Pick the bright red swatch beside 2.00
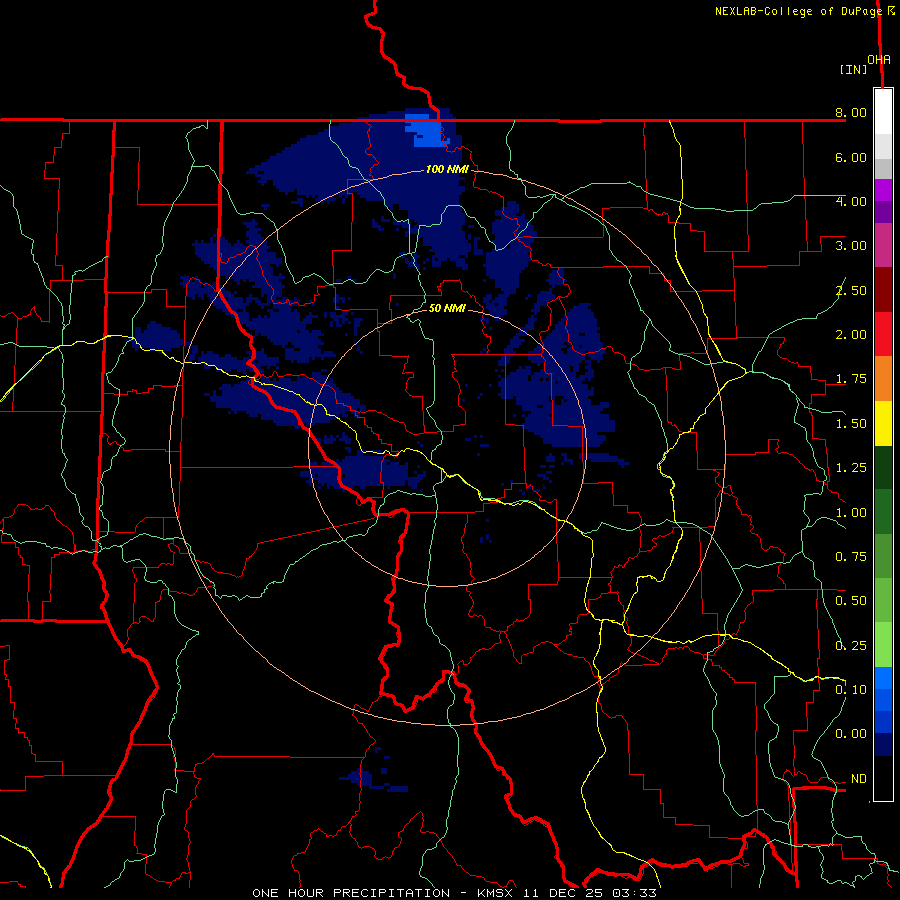The image size is (900, 900). [x=883, y=334]
